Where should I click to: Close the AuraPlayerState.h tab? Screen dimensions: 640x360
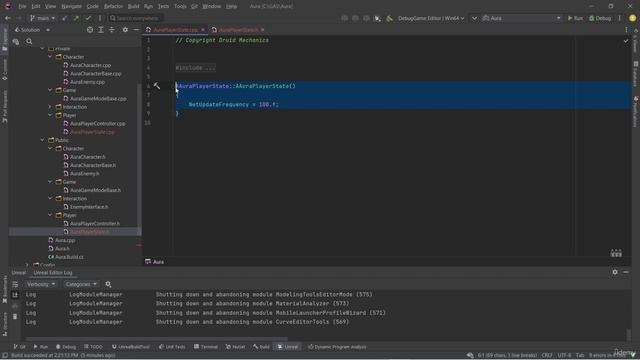(262, 30)
